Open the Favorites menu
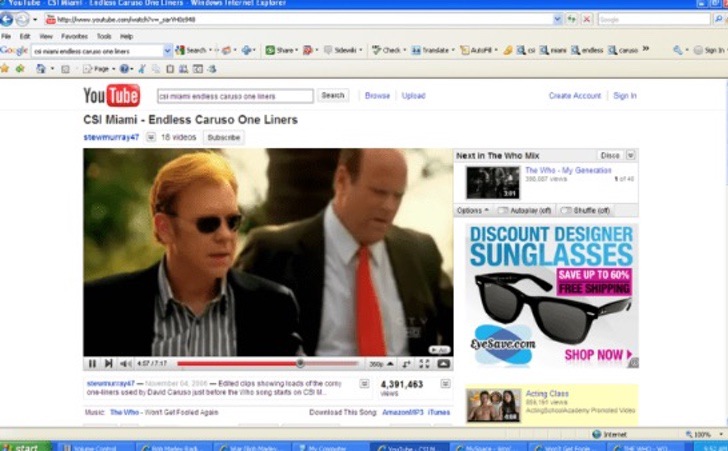Screen dimensions: 728x451 point(74,36)
